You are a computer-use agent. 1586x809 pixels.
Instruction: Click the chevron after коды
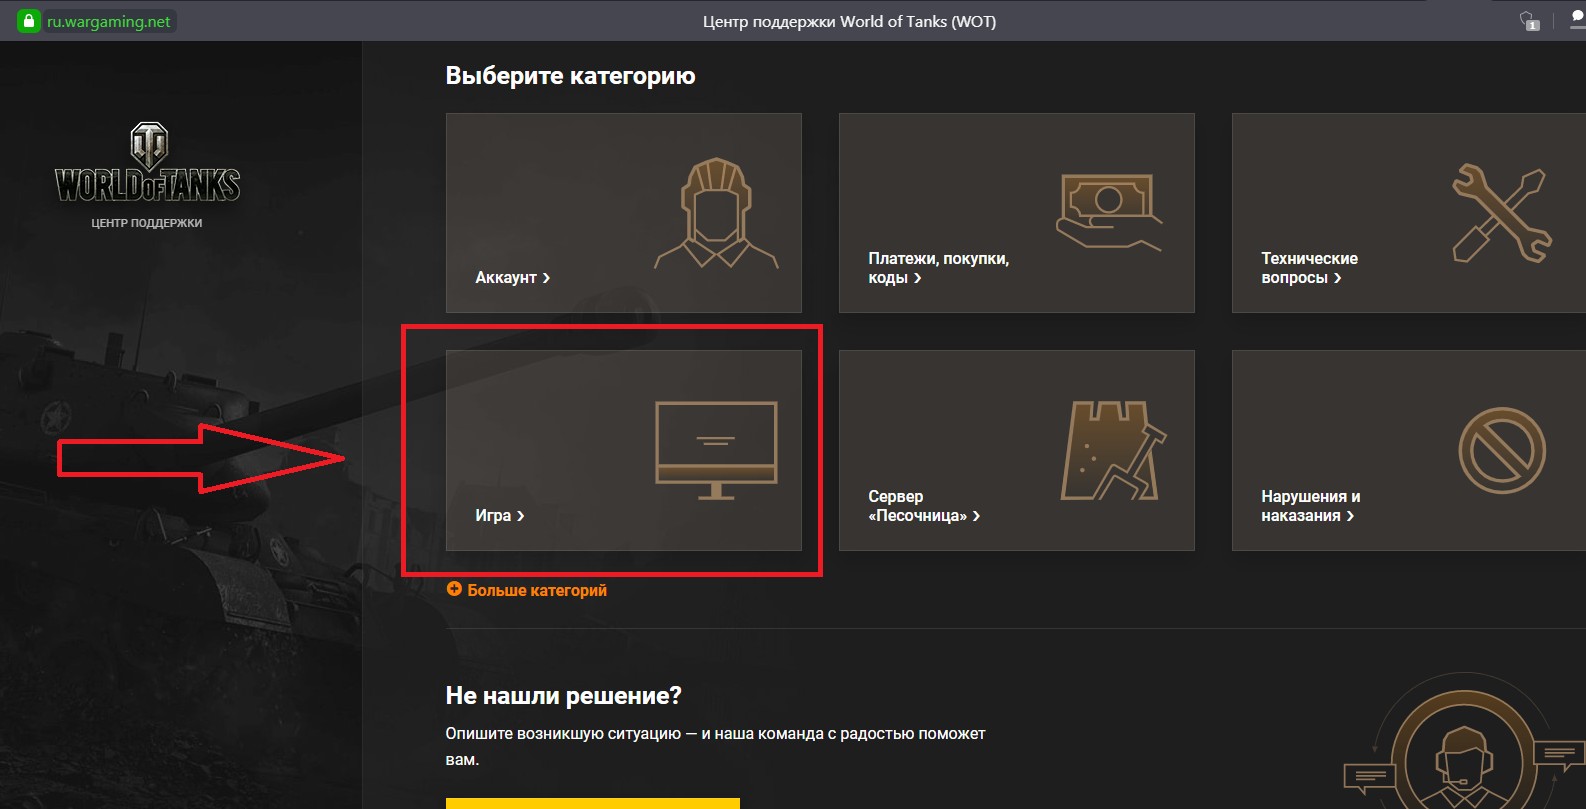[918, 278]
